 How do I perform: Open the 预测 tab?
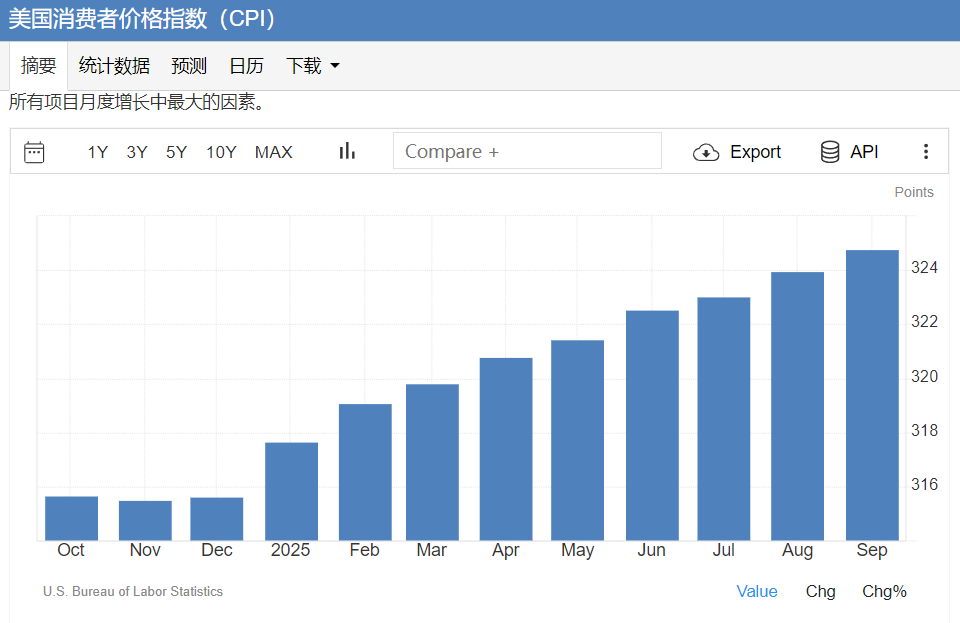[x=189, y=65]
